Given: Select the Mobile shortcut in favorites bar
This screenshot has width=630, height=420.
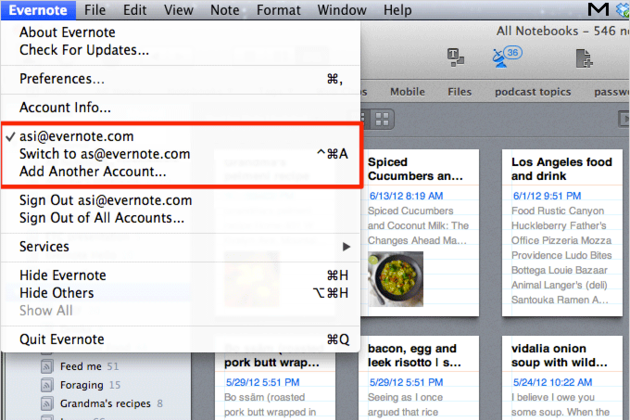Looking at the screenshot, I should [x=407, y=92].
